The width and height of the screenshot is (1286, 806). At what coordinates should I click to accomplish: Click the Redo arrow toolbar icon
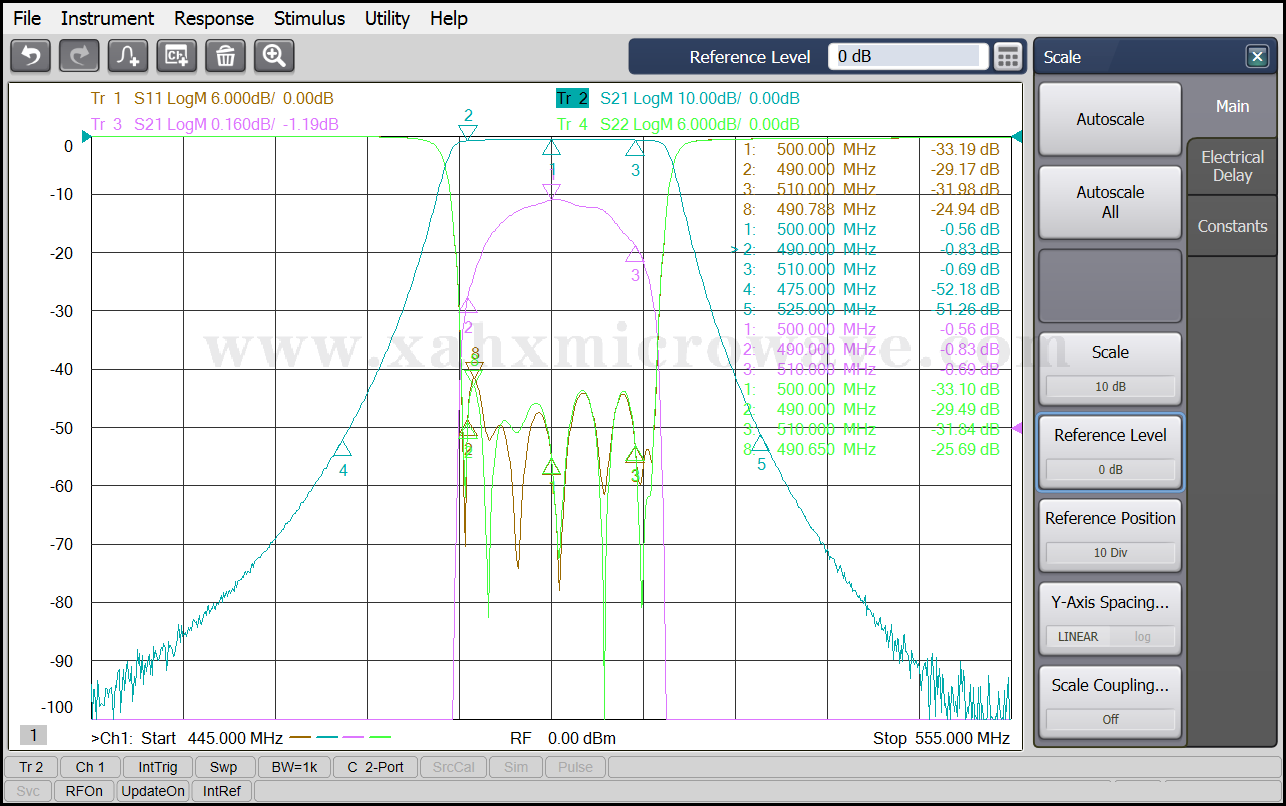coord(80,56)
